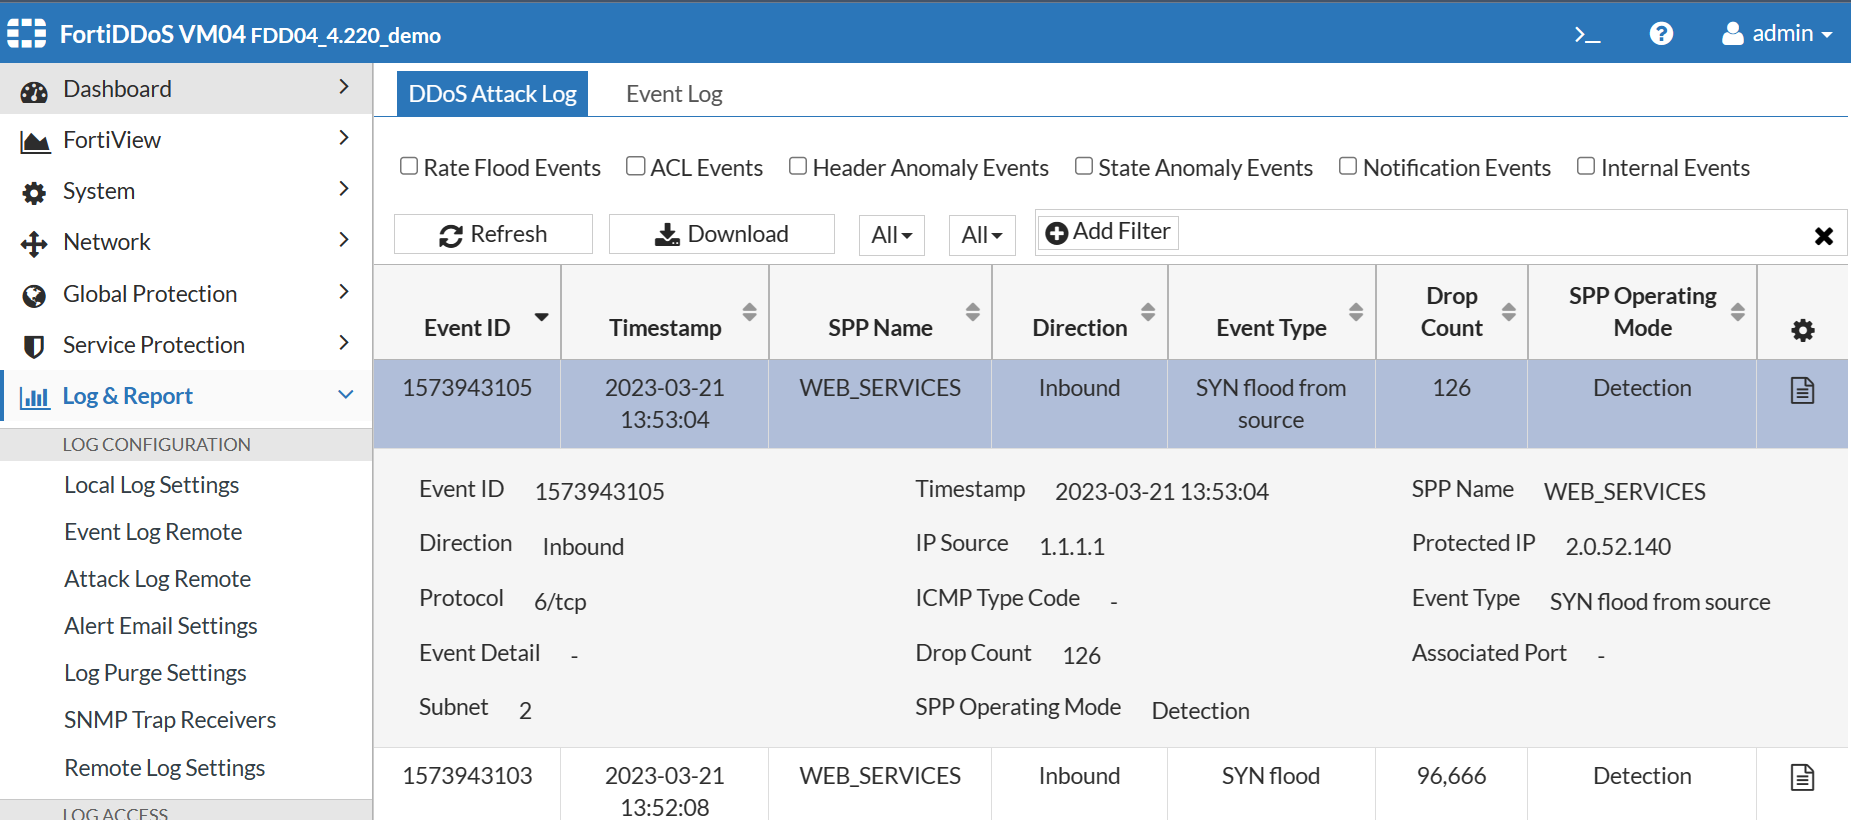Click the Service Protection shield icon
Screen dimensions: 1851x820
(x=34, y=347)
